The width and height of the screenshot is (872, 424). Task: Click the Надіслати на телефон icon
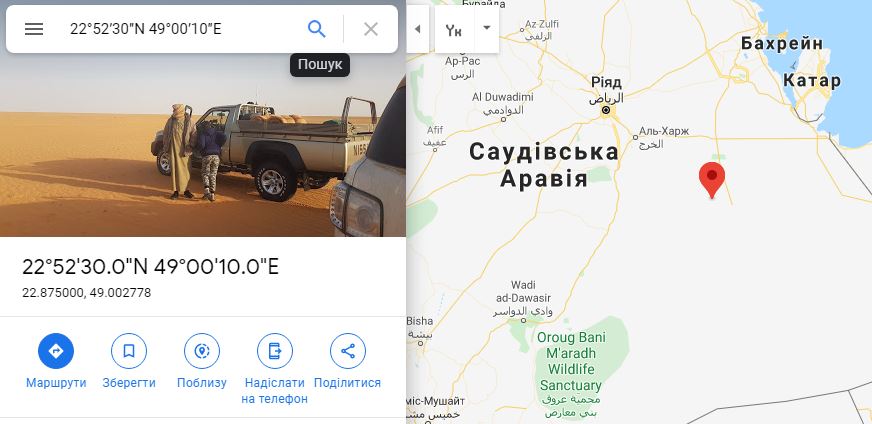pos(275,351)
